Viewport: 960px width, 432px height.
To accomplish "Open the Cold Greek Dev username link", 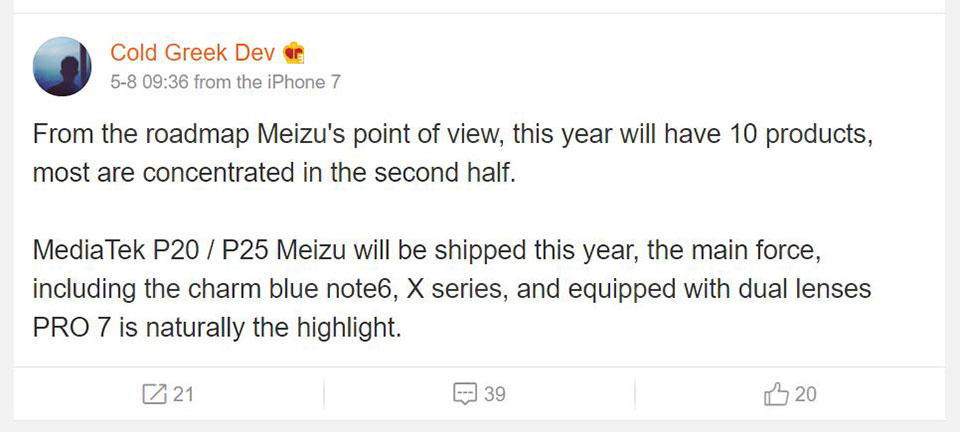I will [192, 52].
